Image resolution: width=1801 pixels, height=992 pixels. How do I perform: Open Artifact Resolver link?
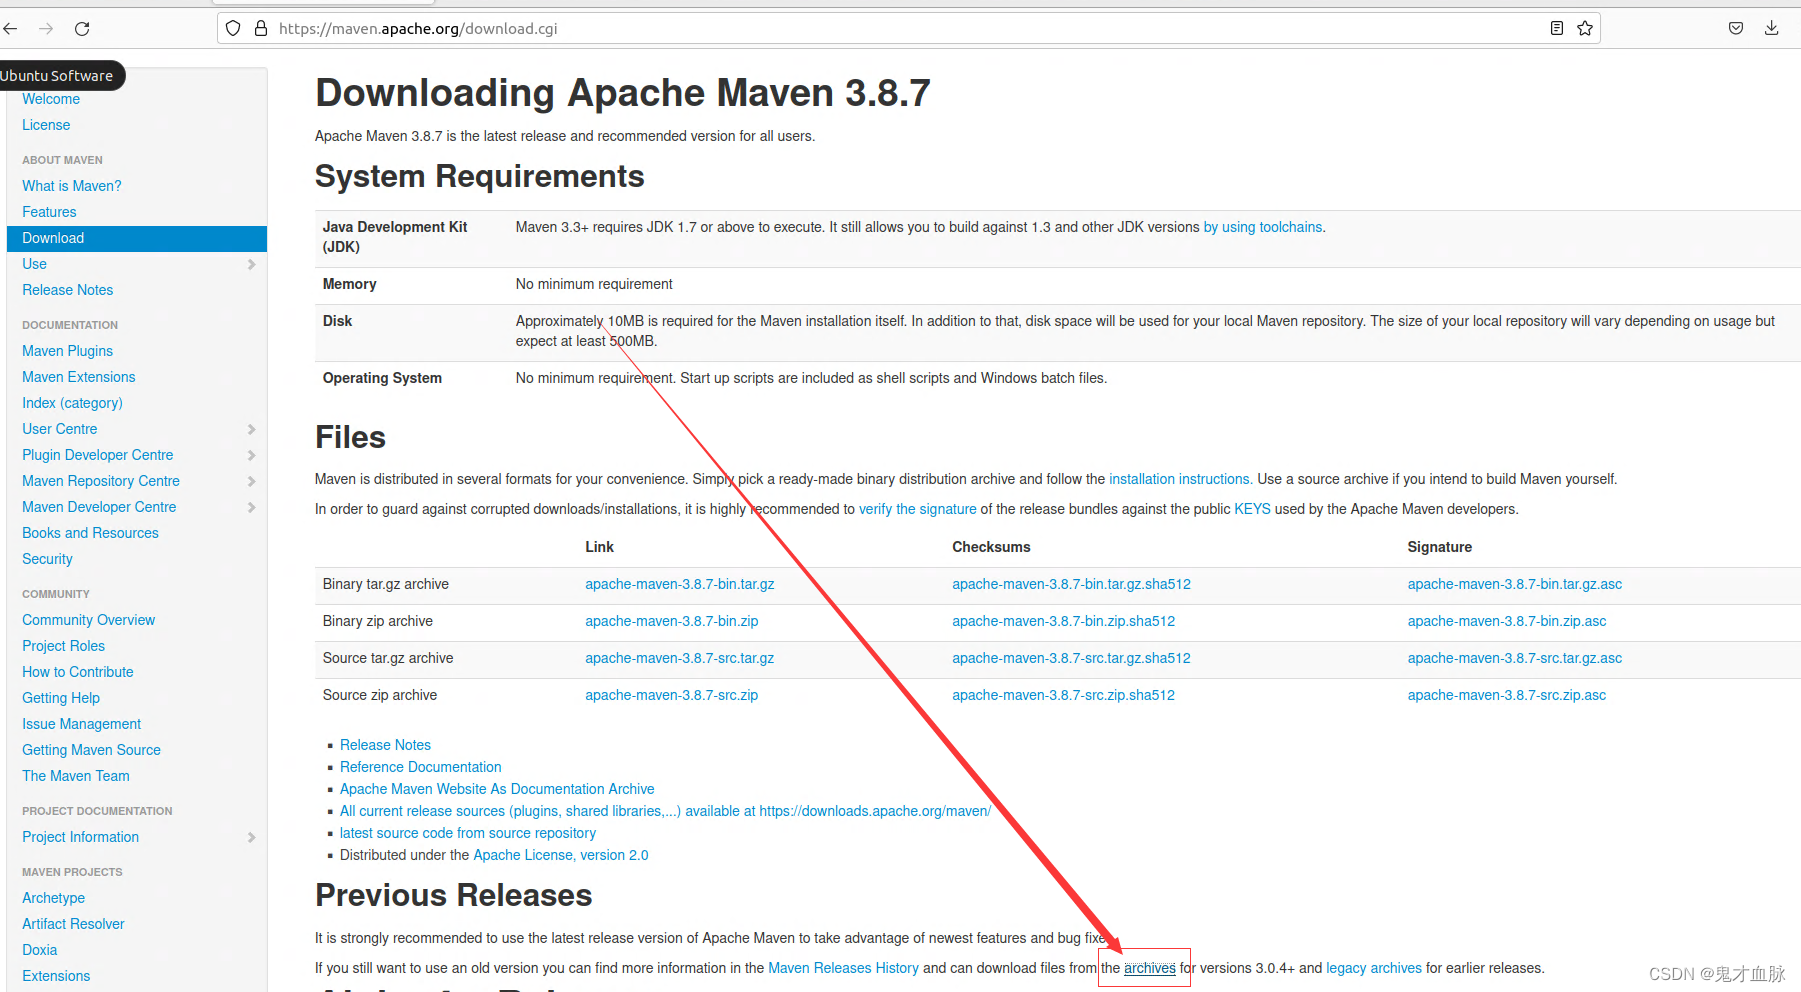pos(73,924)
